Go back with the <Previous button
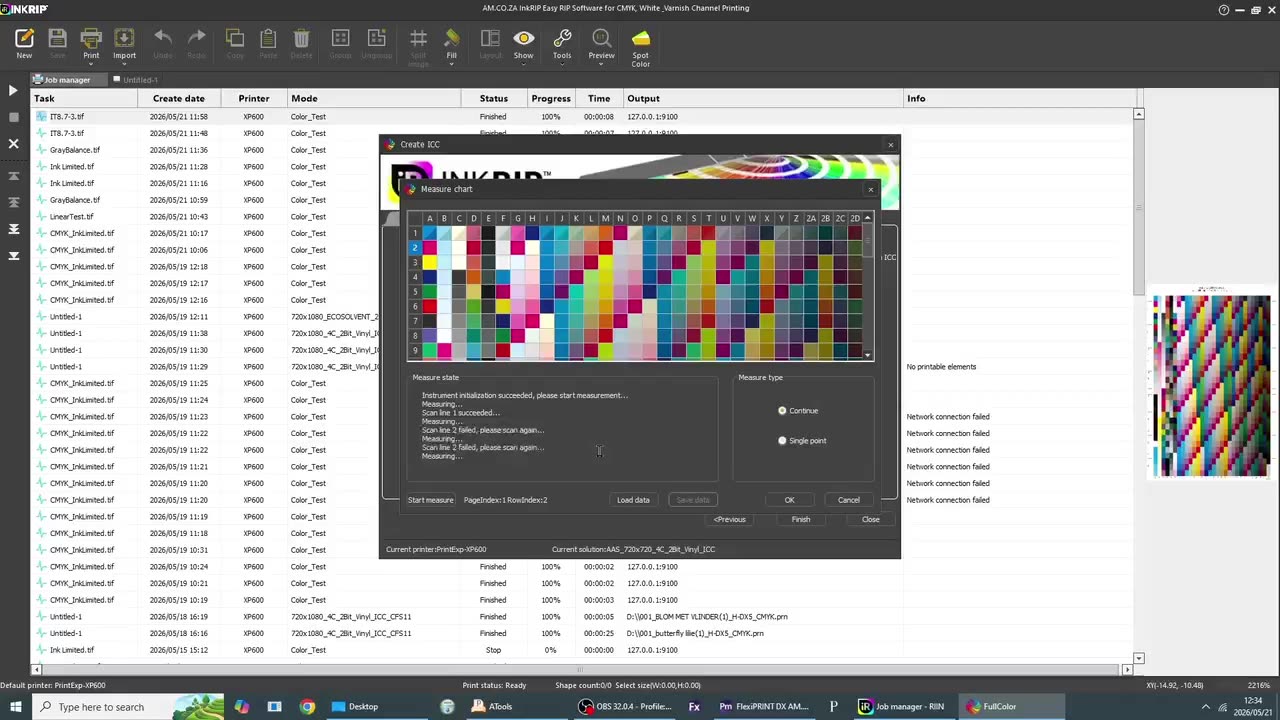 point(730,520)
